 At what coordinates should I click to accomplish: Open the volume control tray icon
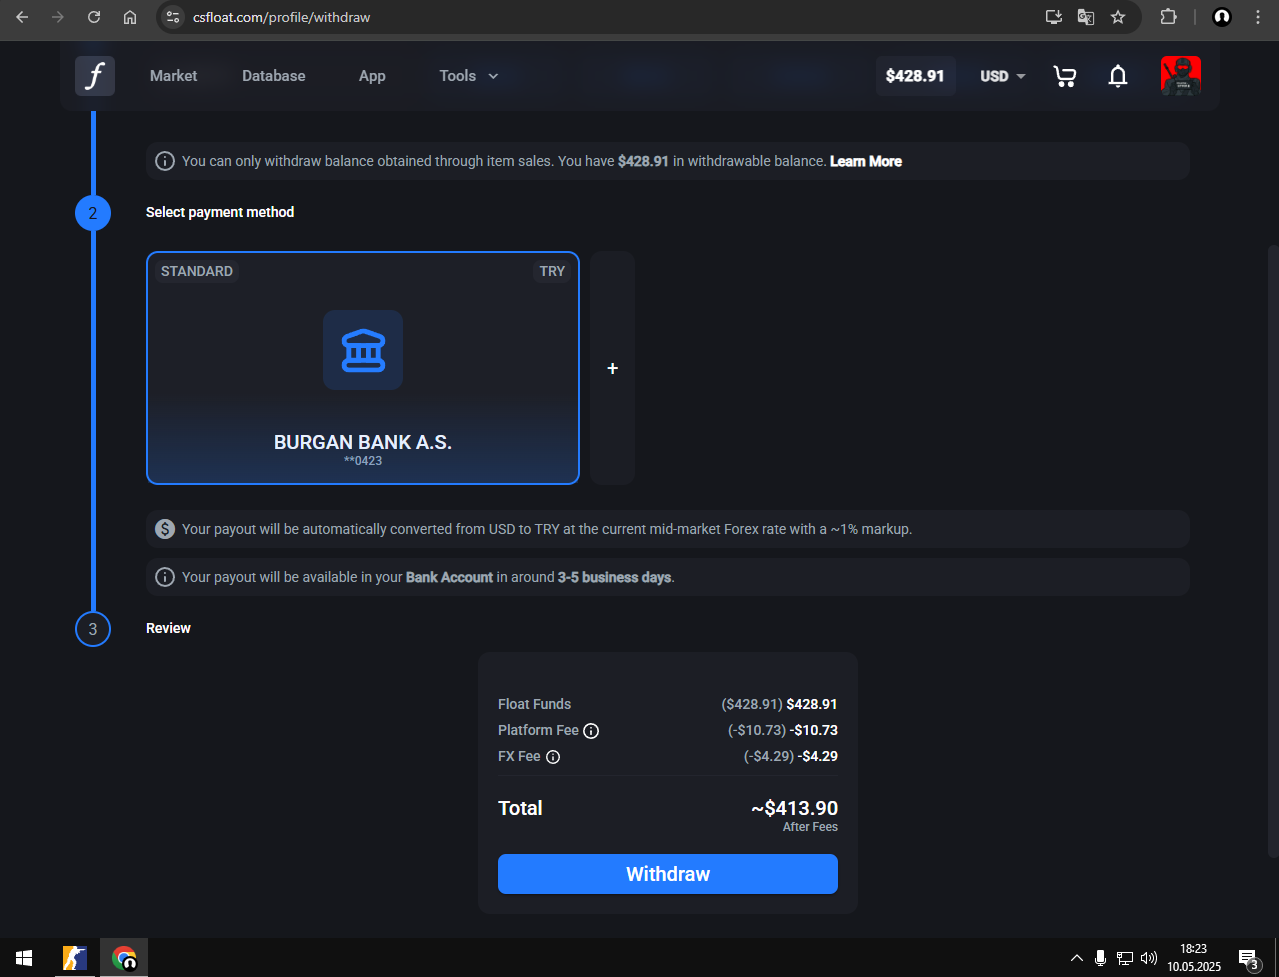pos(1149,958)
